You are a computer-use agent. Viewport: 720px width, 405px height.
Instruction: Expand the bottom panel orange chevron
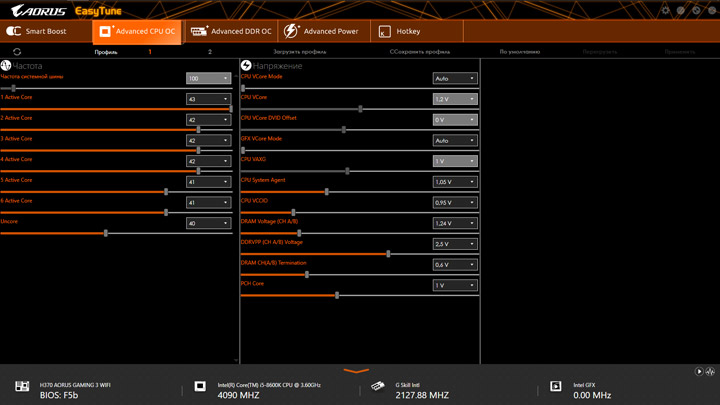point(356,371)
